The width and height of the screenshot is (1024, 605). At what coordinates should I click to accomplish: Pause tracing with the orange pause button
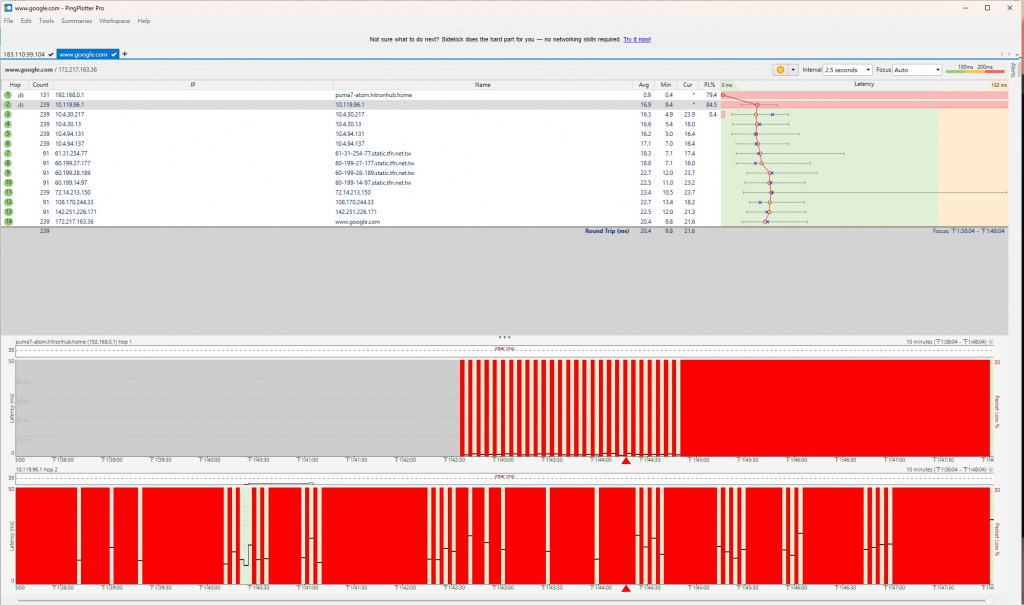pos(780,69)
